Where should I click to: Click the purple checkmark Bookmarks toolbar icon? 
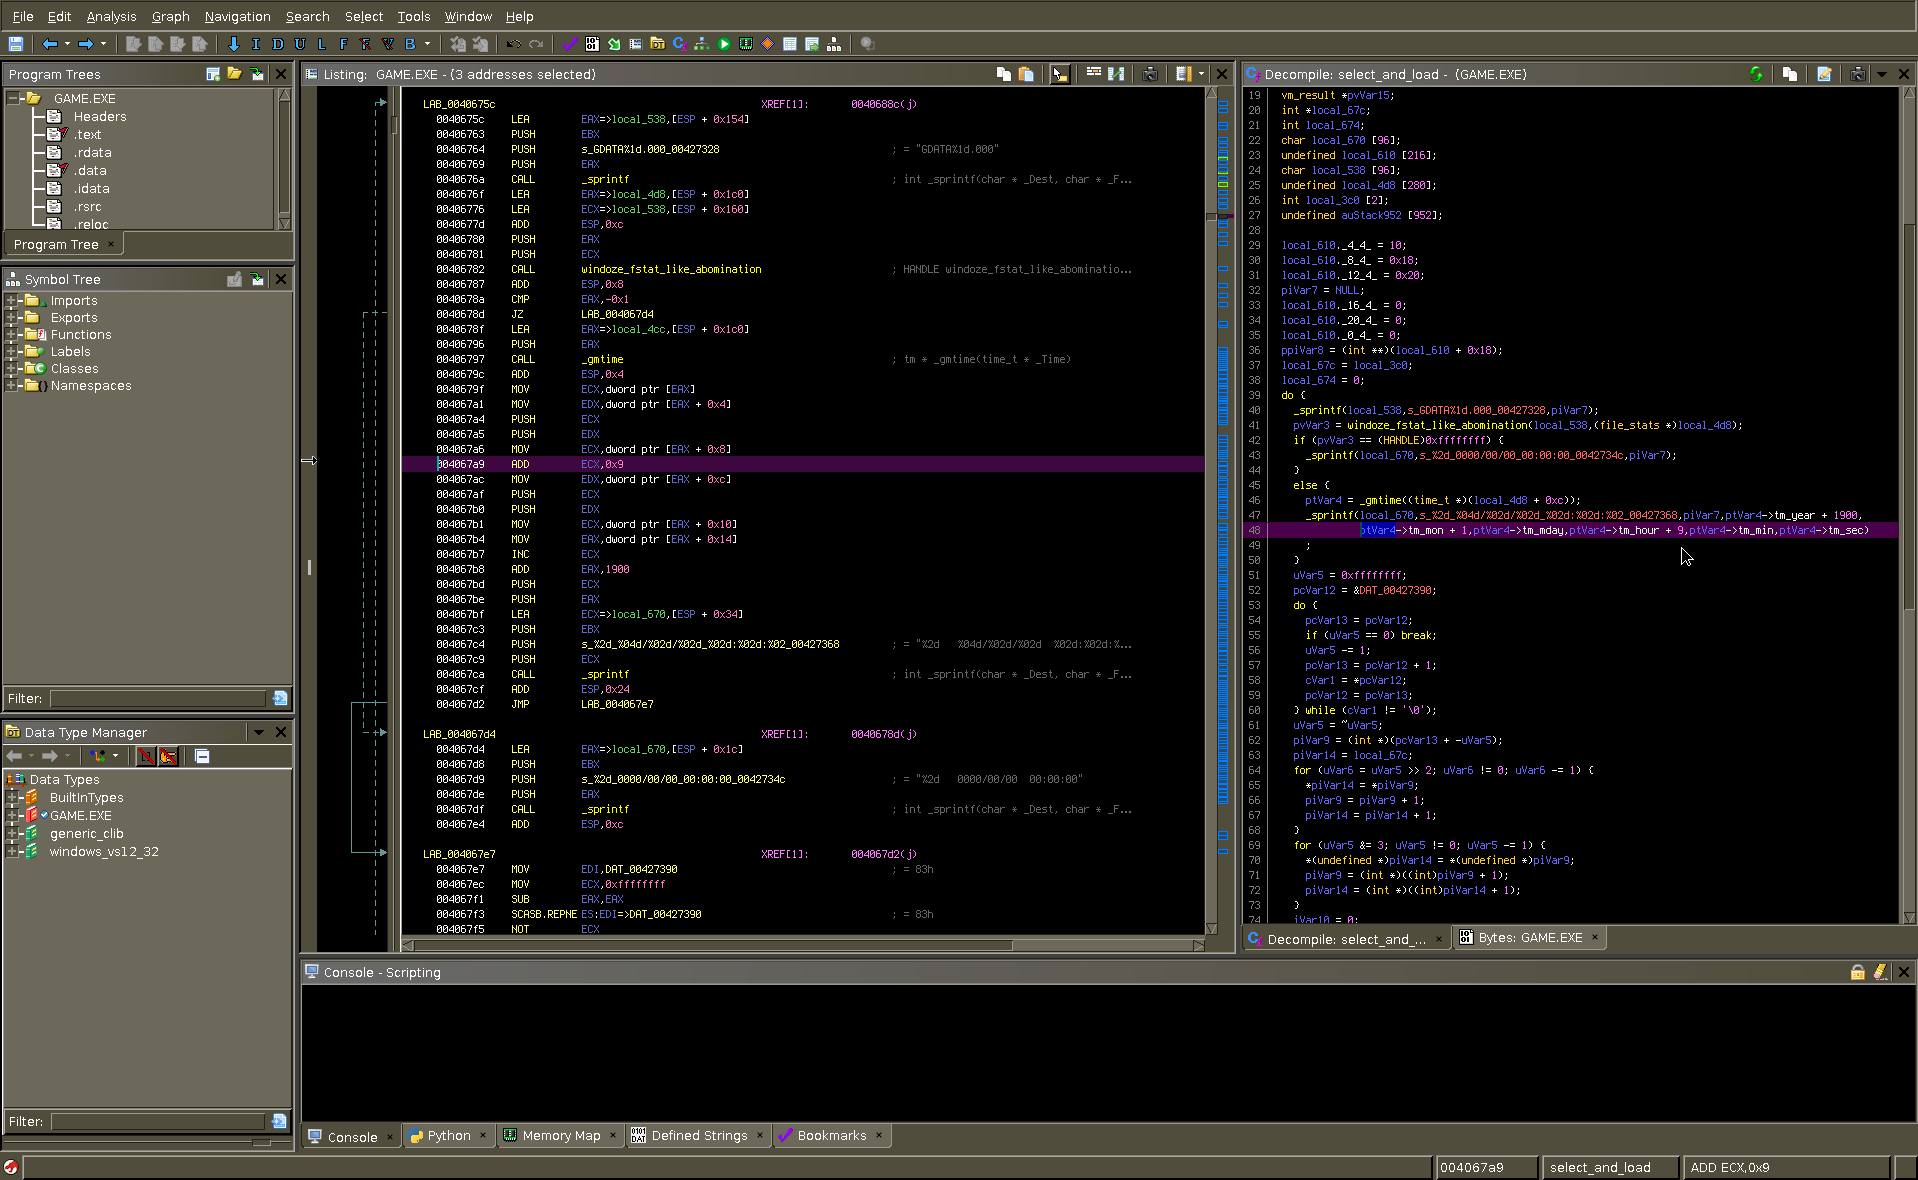point(570,44)
